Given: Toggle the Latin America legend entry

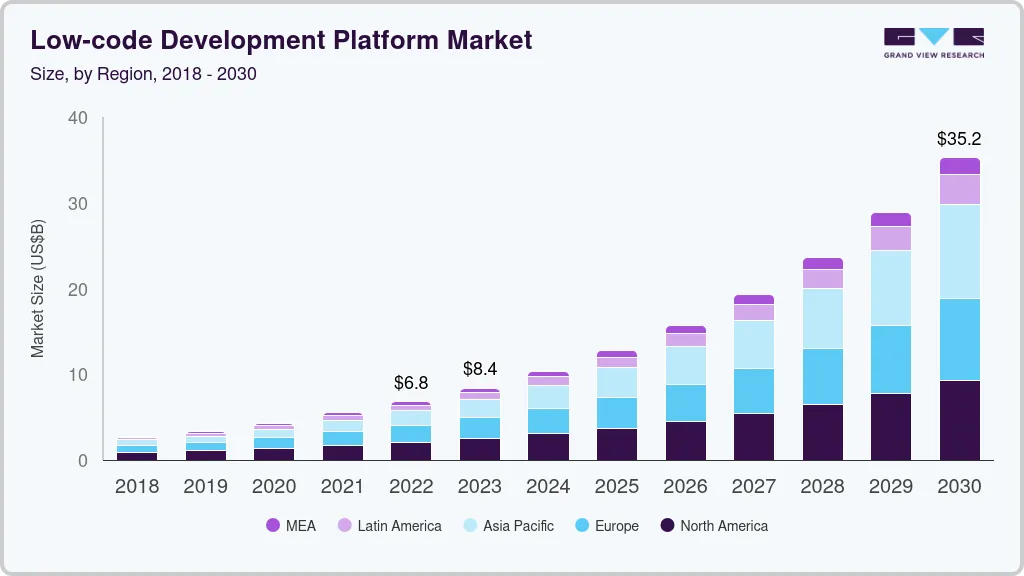Looking at the screenshot, I should (x=399, y=526).
